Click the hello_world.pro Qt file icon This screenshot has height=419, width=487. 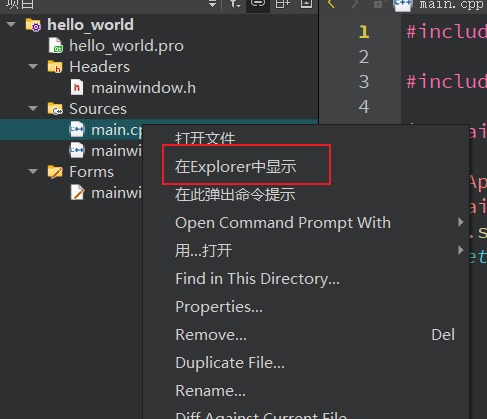pyautogui.click(x=56, y=46)
